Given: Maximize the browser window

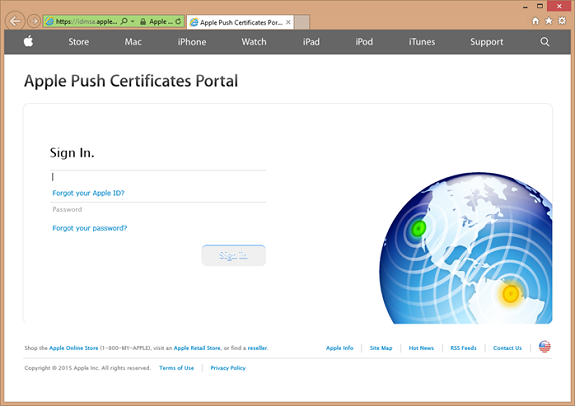Looking at the screenshot, I should [x=539, y=6].
